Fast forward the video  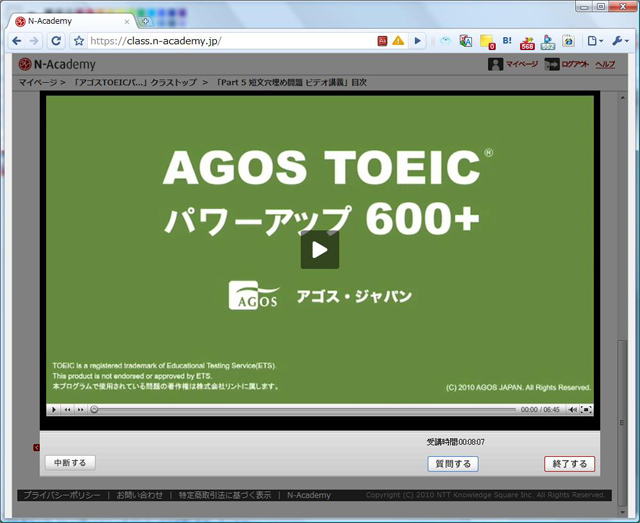coord(81,409)
